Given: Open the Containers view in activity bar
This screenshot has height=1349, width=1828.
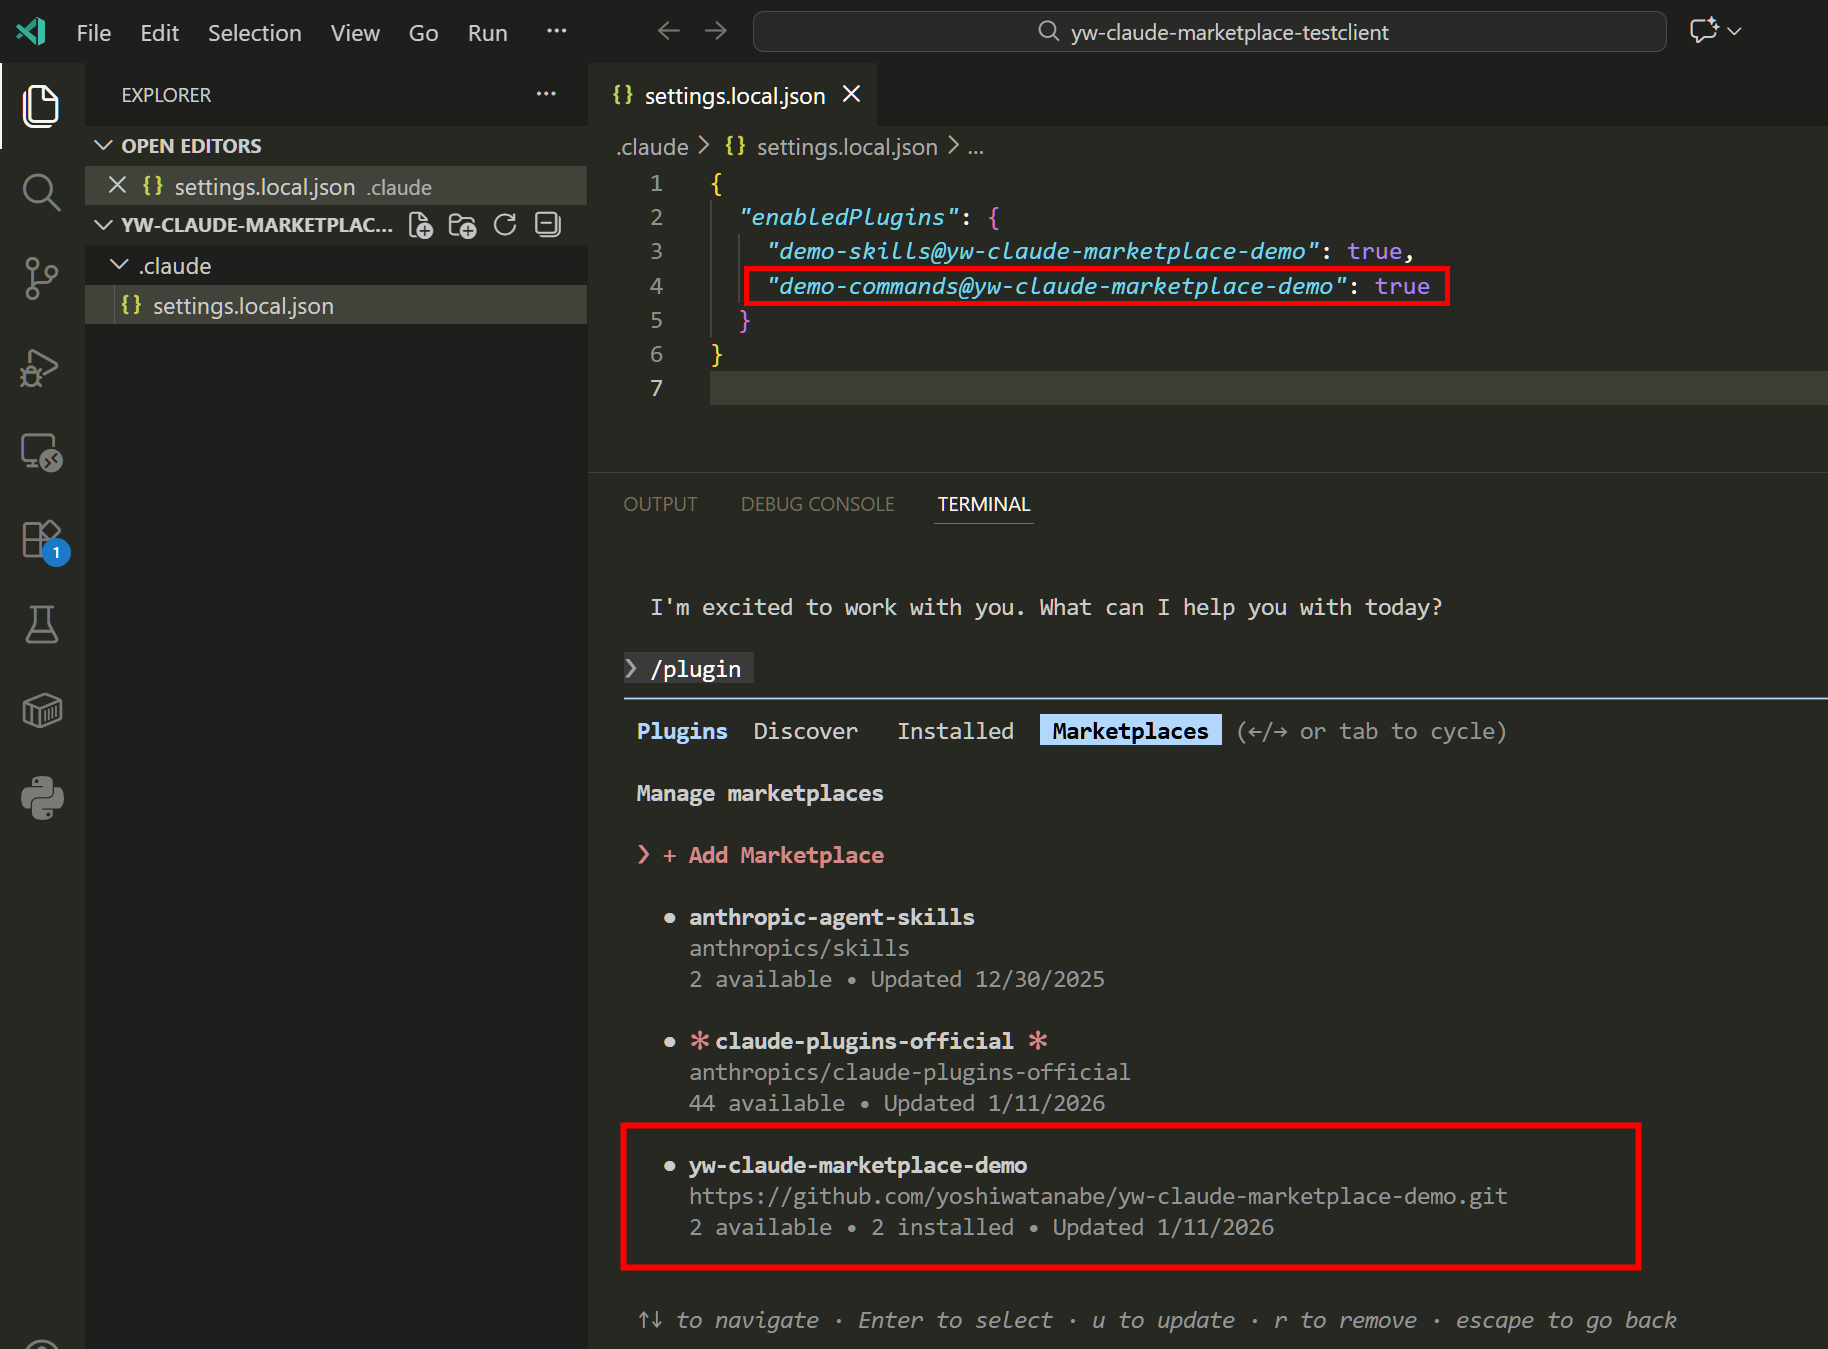Looking at the screenshot, I should coord(41,711).
